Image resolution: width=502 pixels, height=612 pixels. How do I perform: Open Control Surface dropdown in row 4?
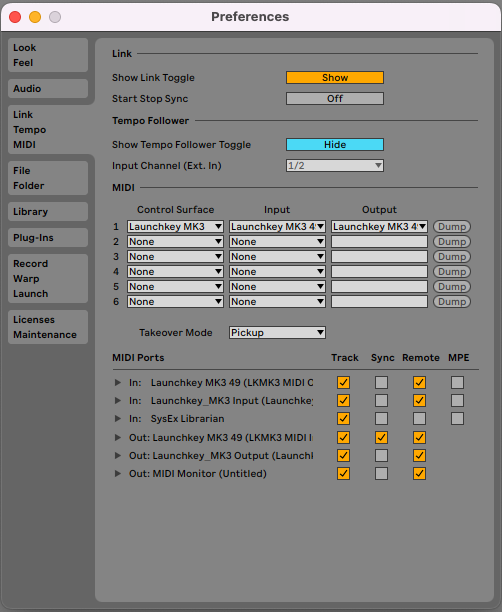175,272
